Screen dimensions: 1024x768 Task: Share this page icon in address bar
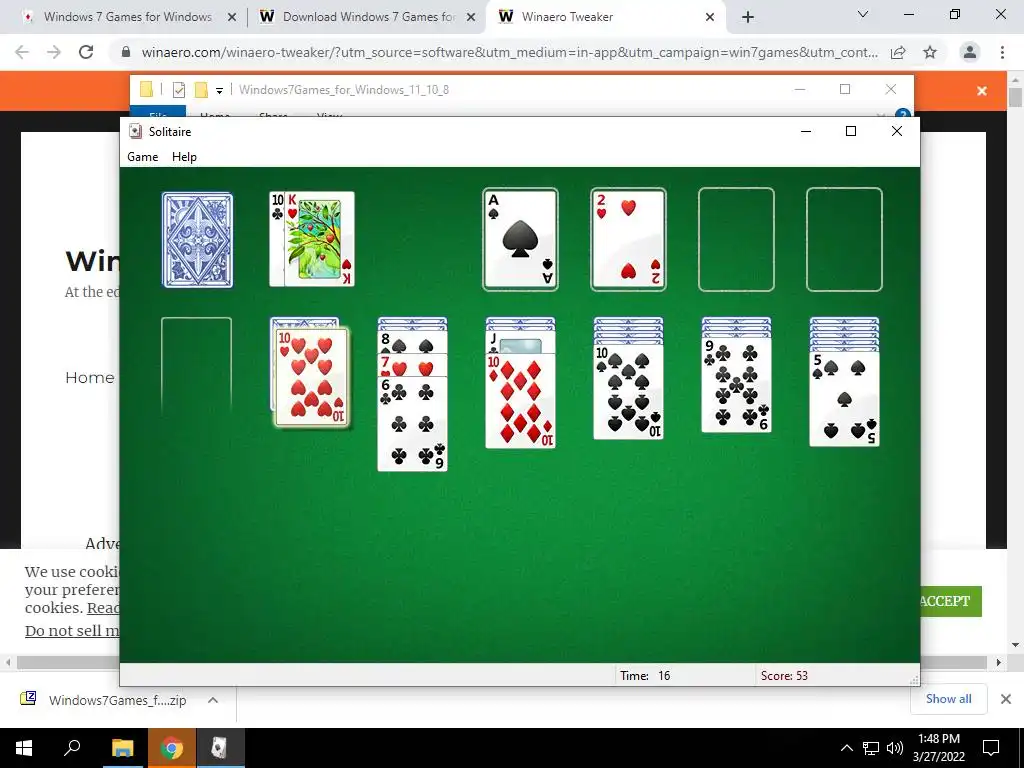pyautogui.click(x=898, y=52)
